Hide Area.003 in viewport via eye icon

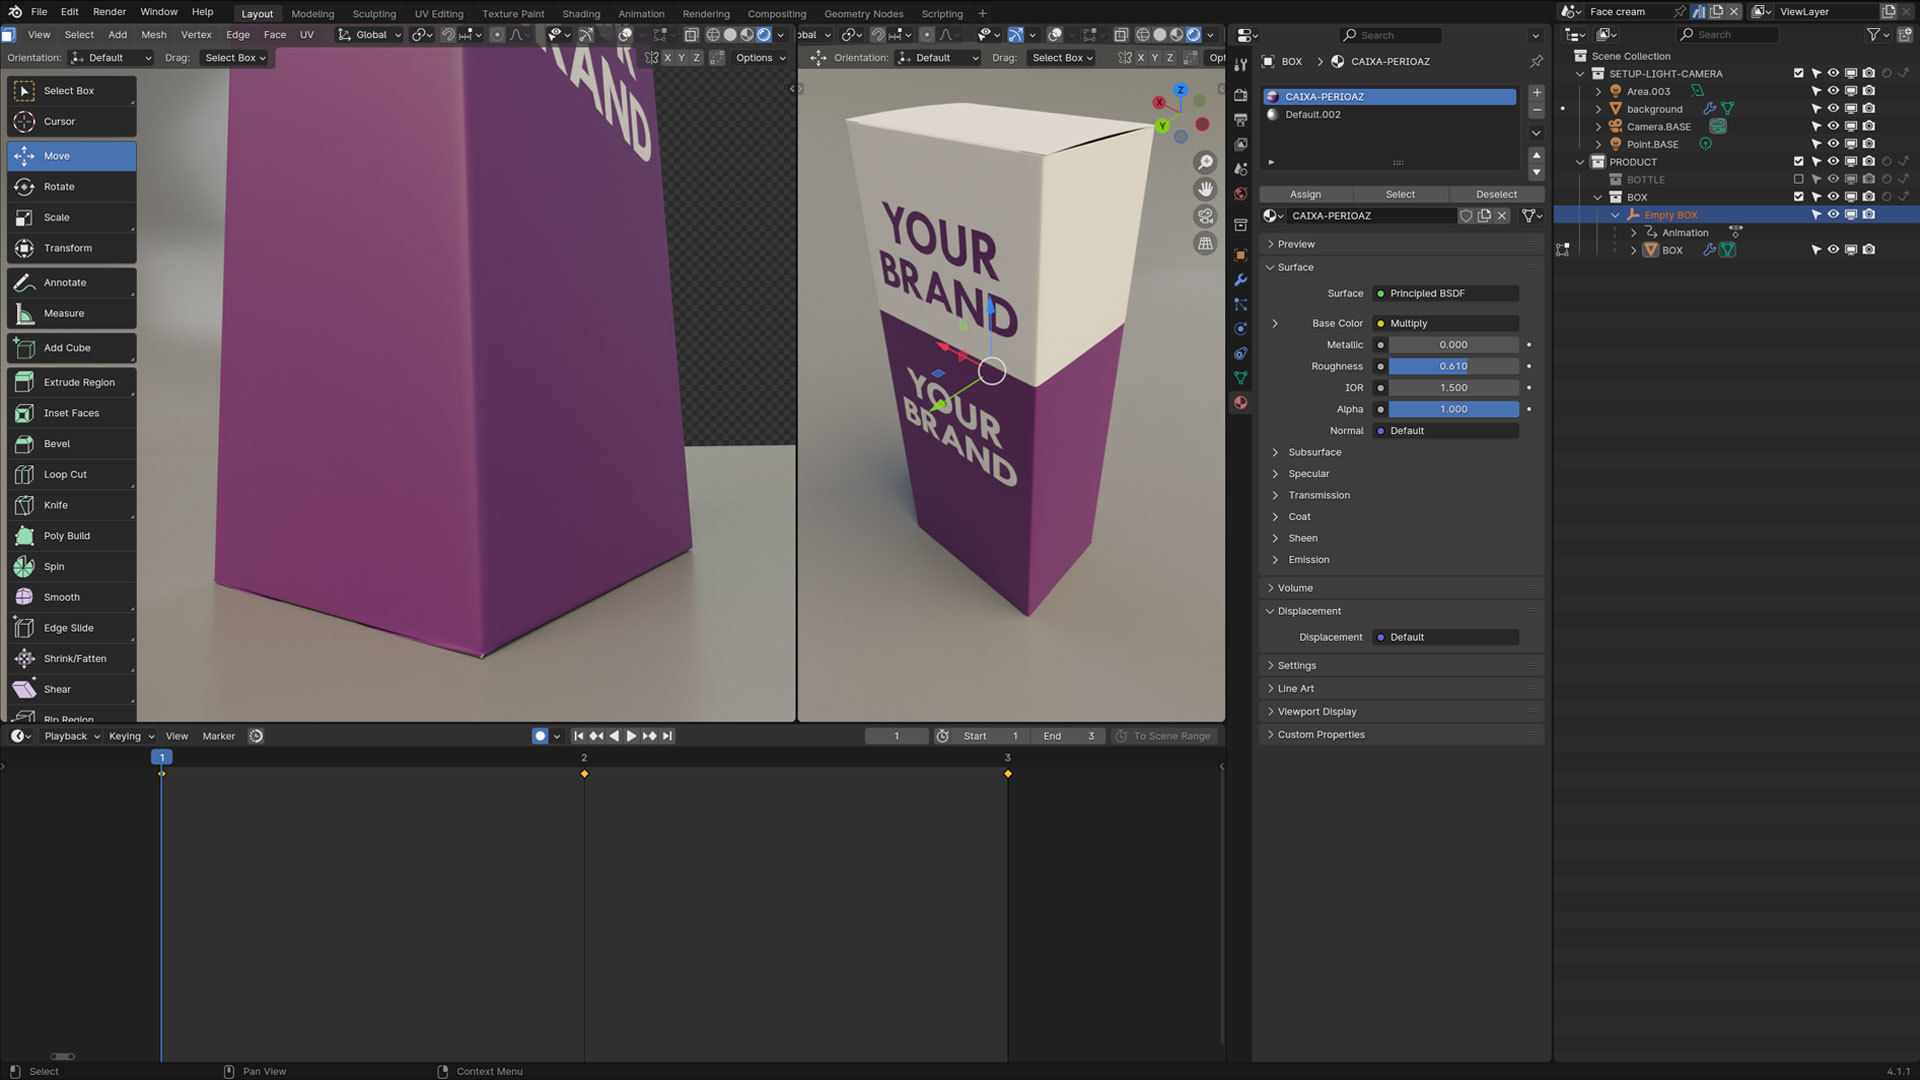(x=1833, y=91)
